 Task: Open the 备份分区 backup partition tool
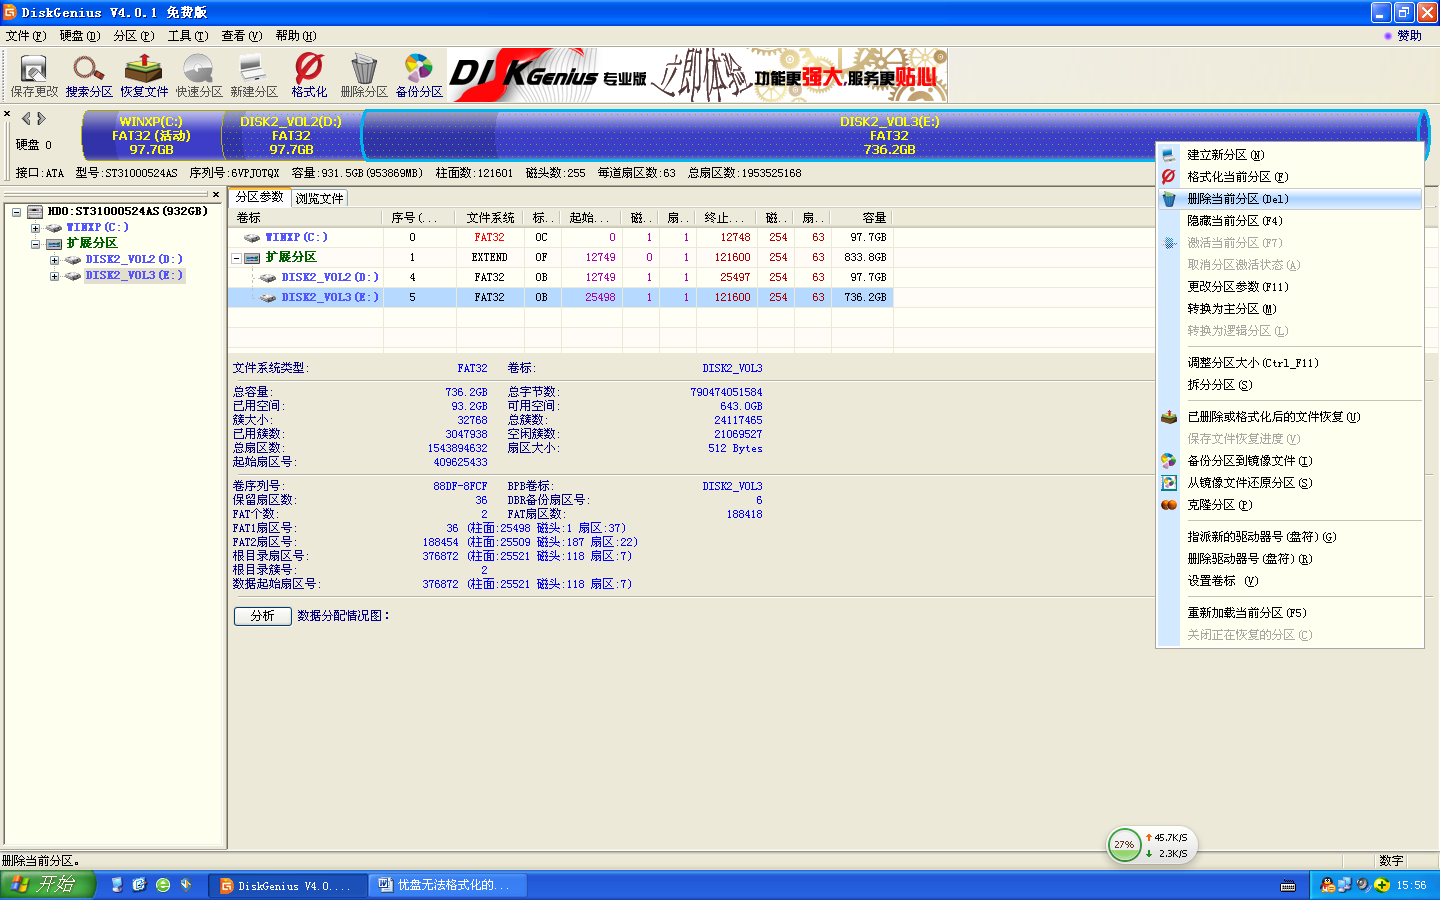(419, 75)
